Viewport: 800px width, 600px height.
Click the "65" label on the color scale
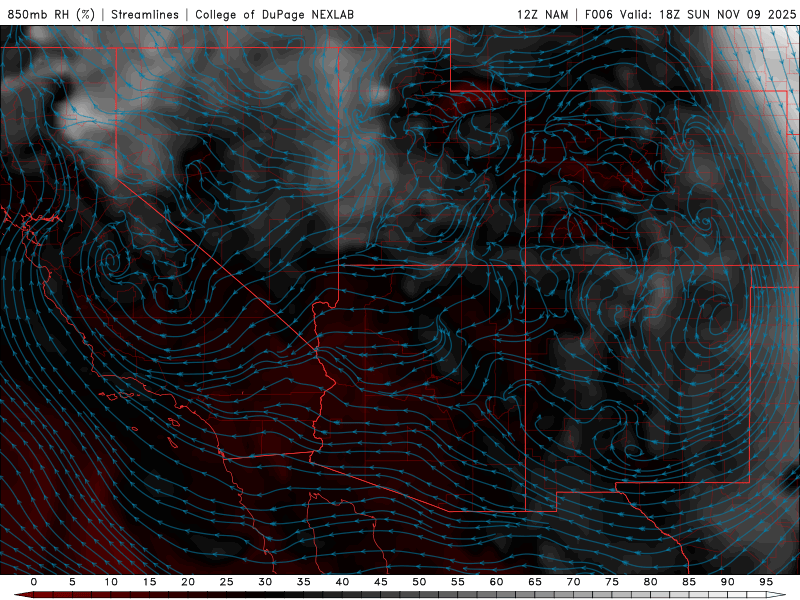(x=535, y=582)
